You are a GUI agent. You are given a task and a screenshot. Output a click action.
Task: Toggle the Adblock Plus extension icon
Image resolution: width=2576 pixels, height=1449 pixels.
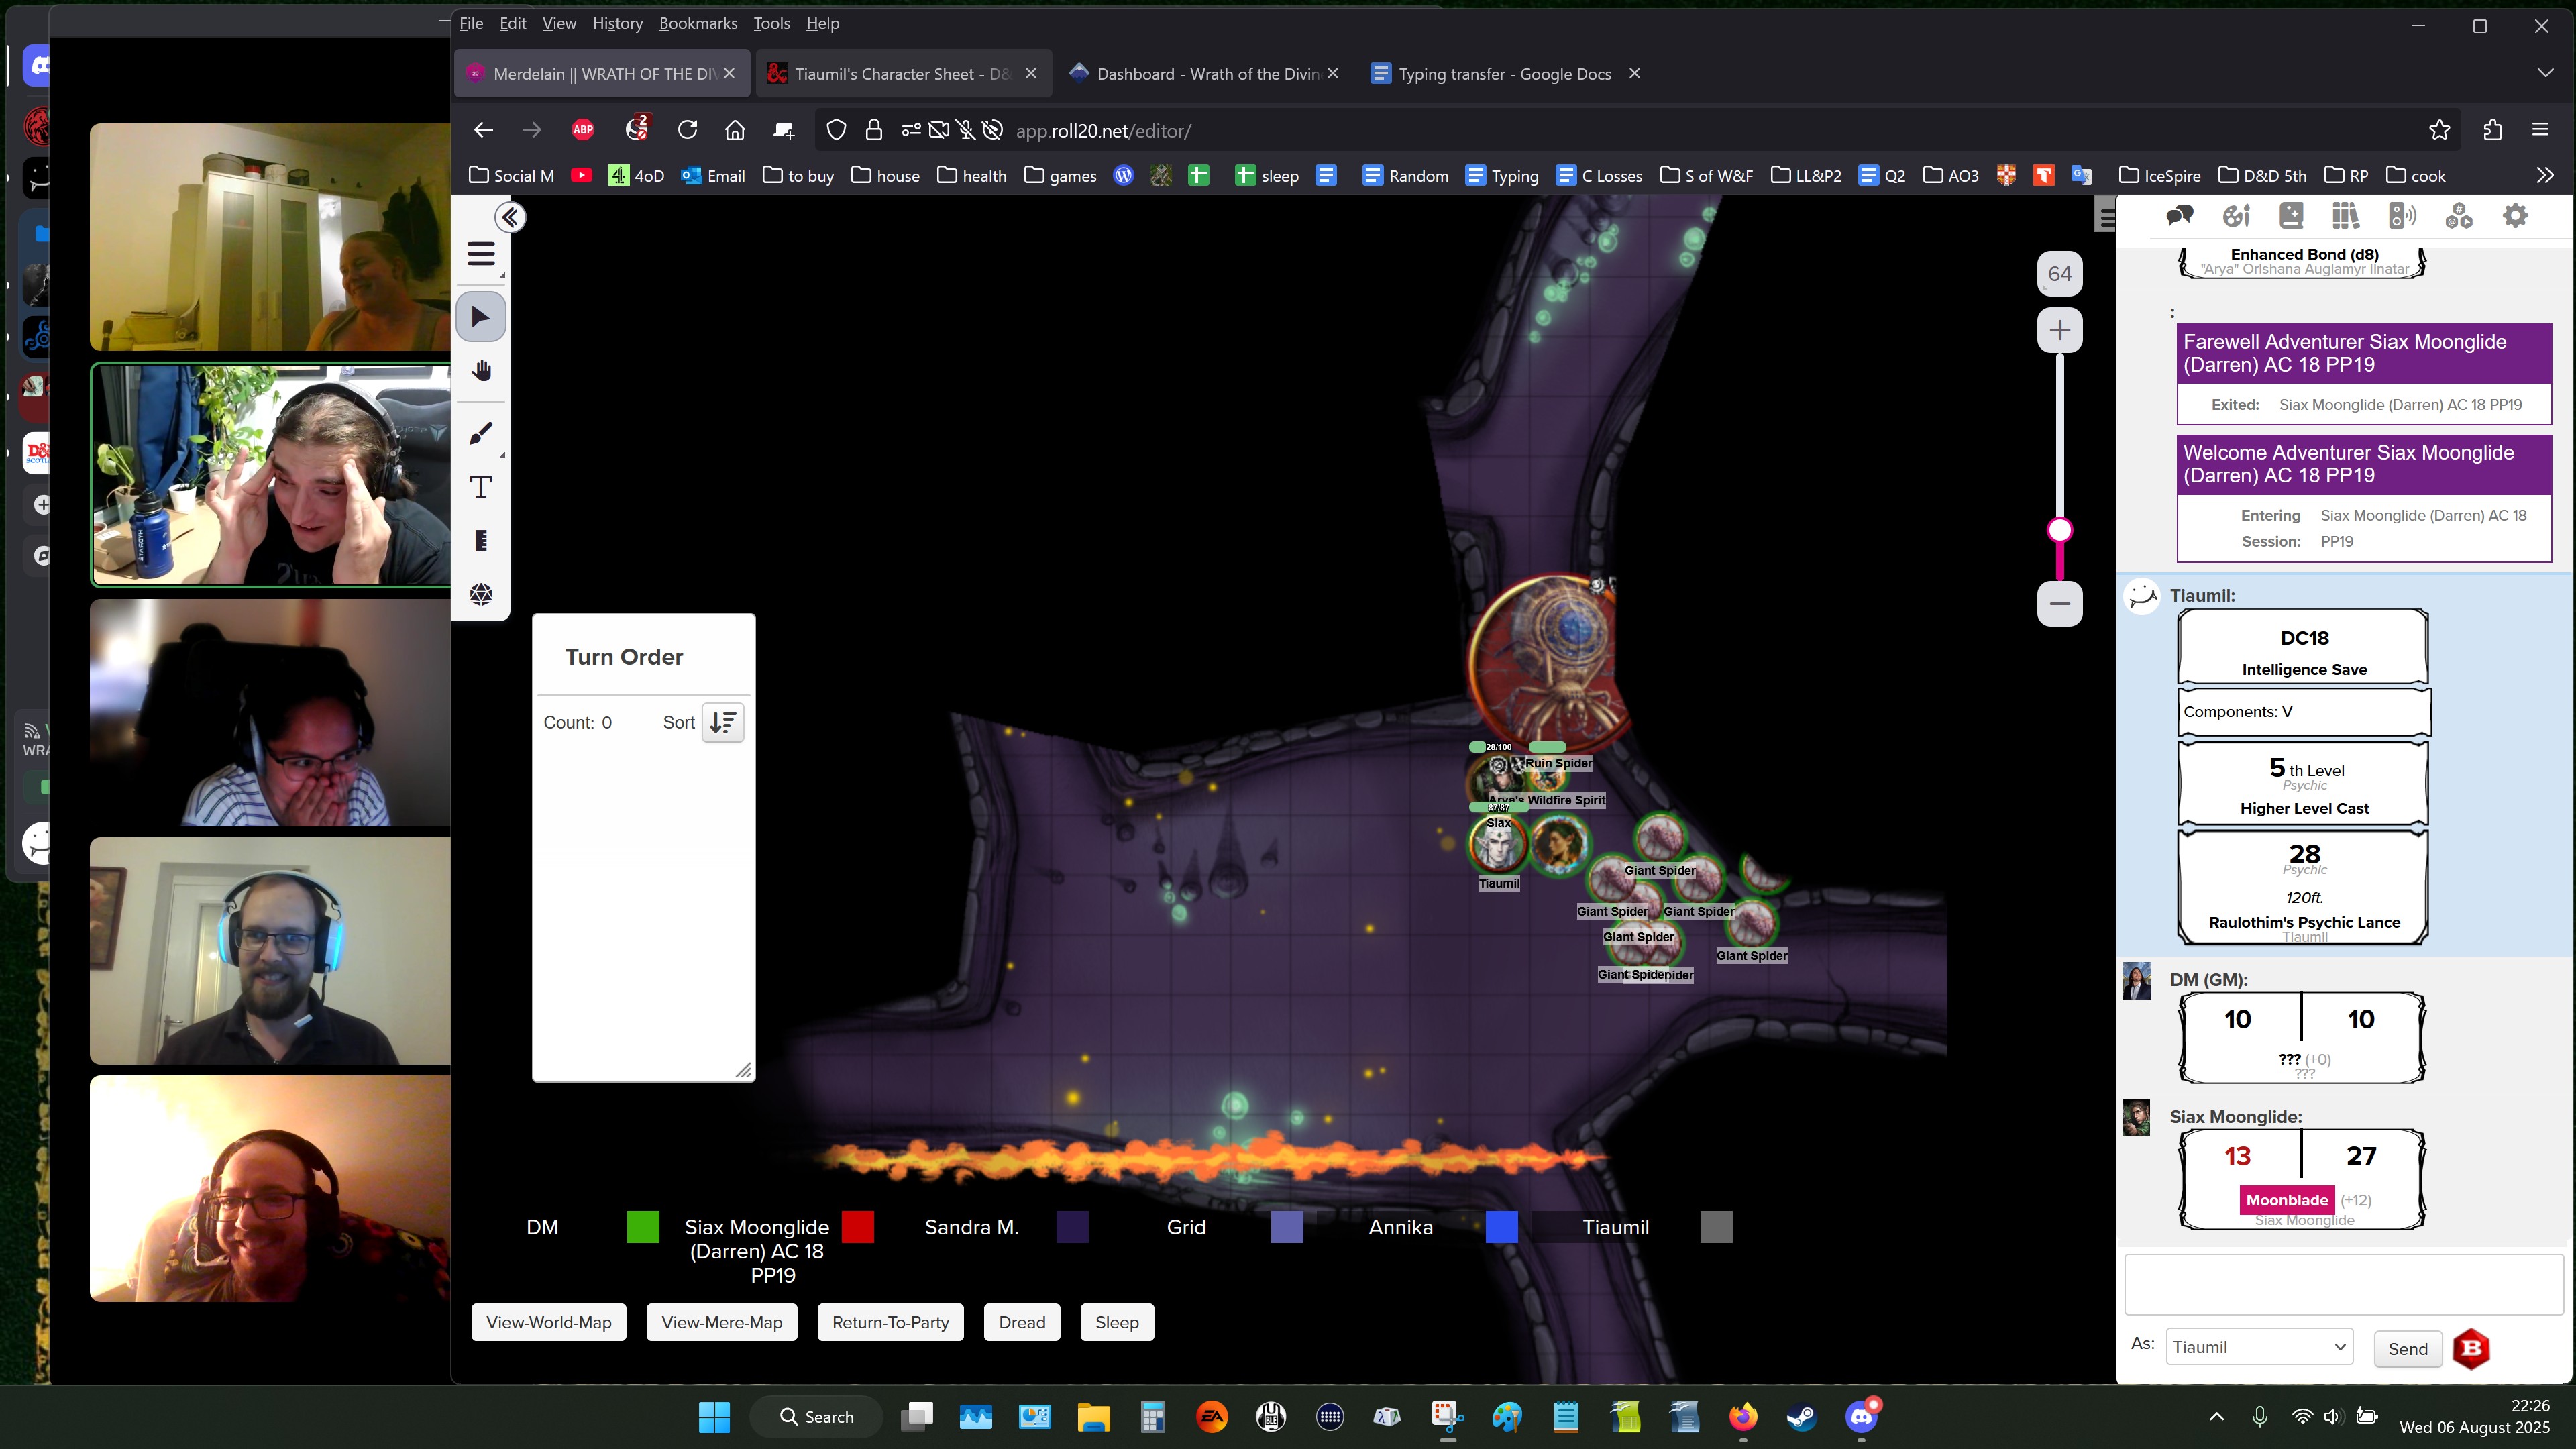[583, 130]
